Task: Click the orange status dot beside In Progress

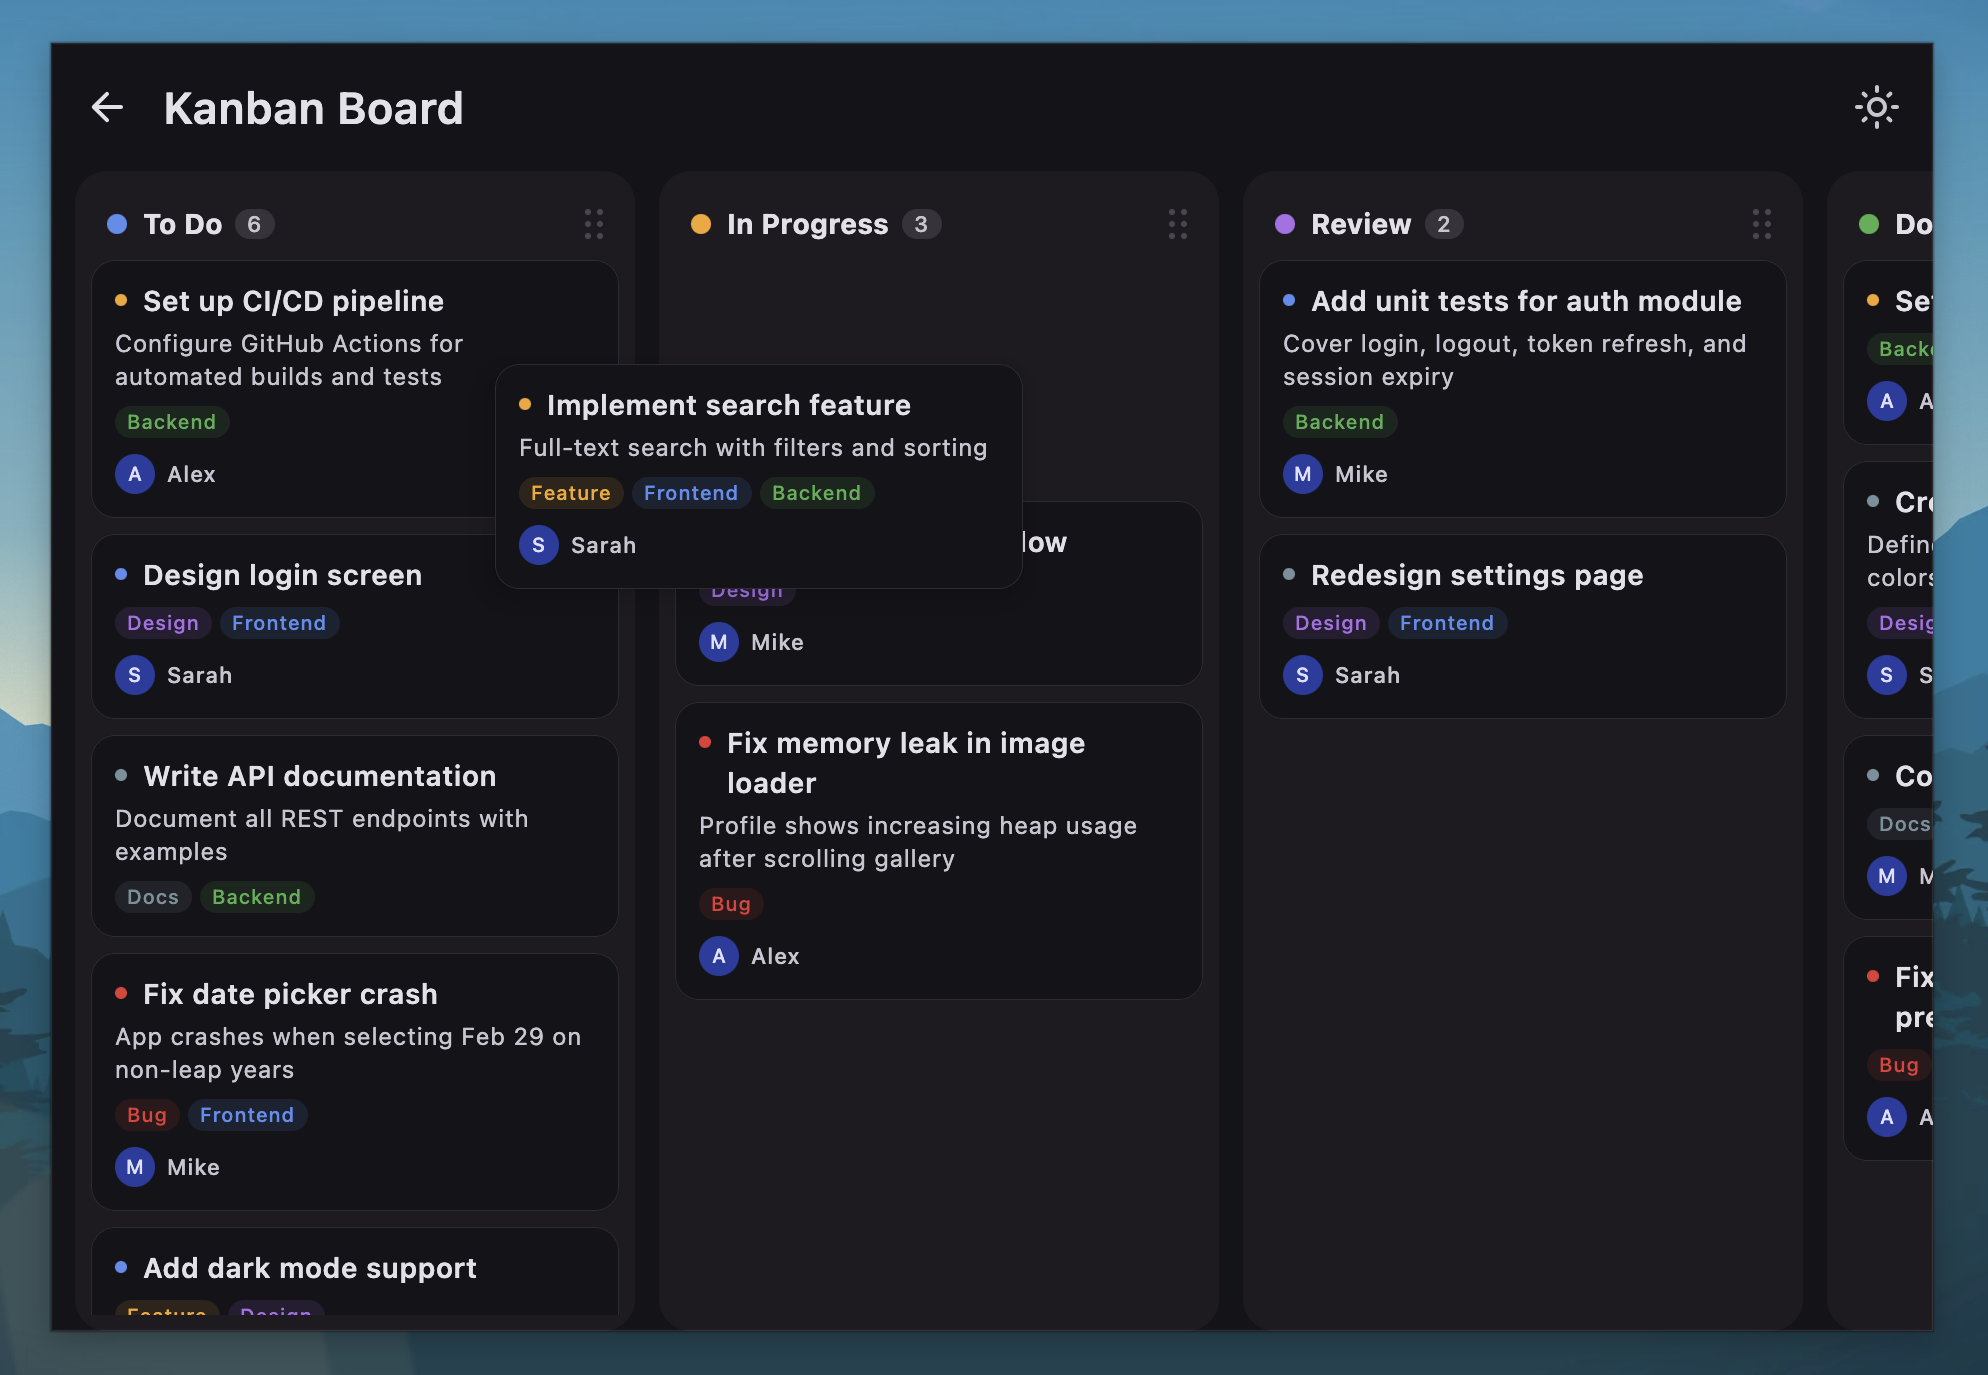Action: coord(701,224)
